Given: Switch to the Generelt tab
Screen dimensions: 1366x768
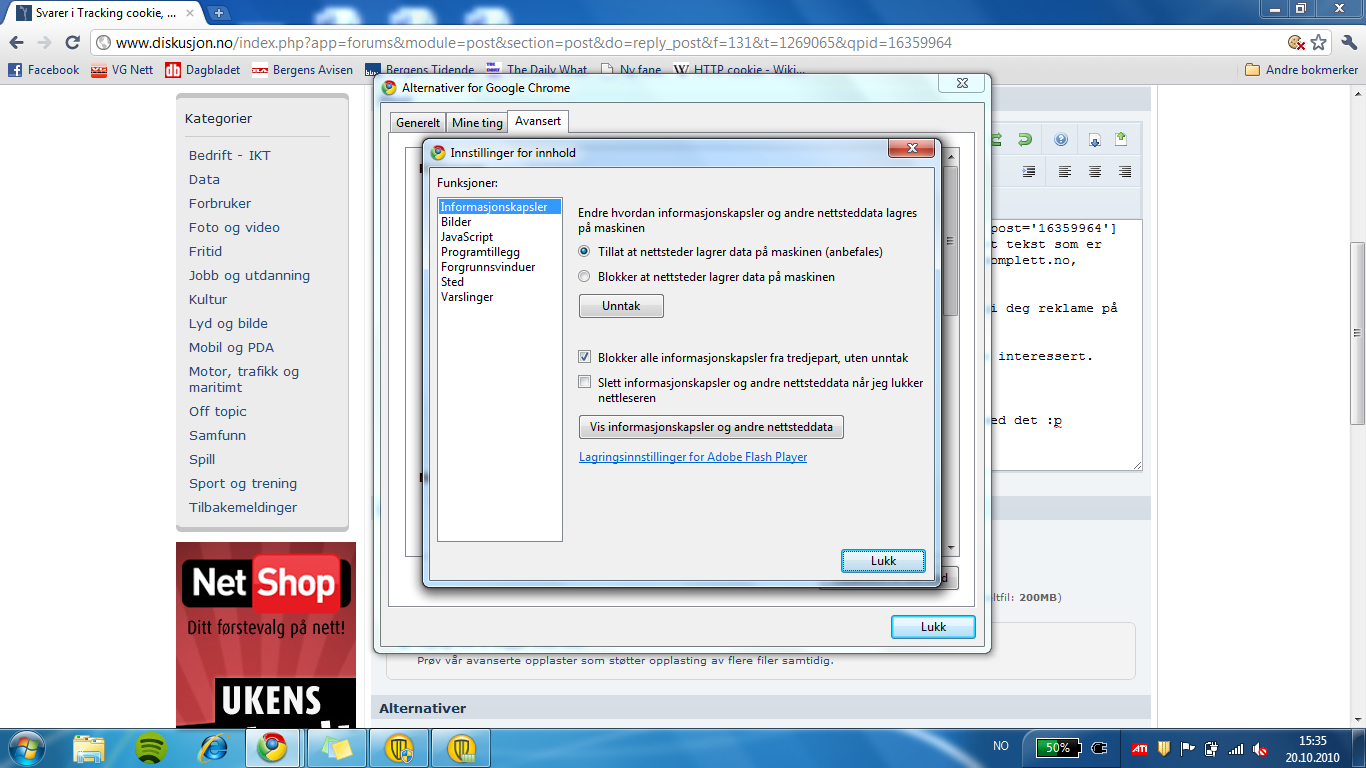Looking at the screenshot, I should tap(418, 123).
